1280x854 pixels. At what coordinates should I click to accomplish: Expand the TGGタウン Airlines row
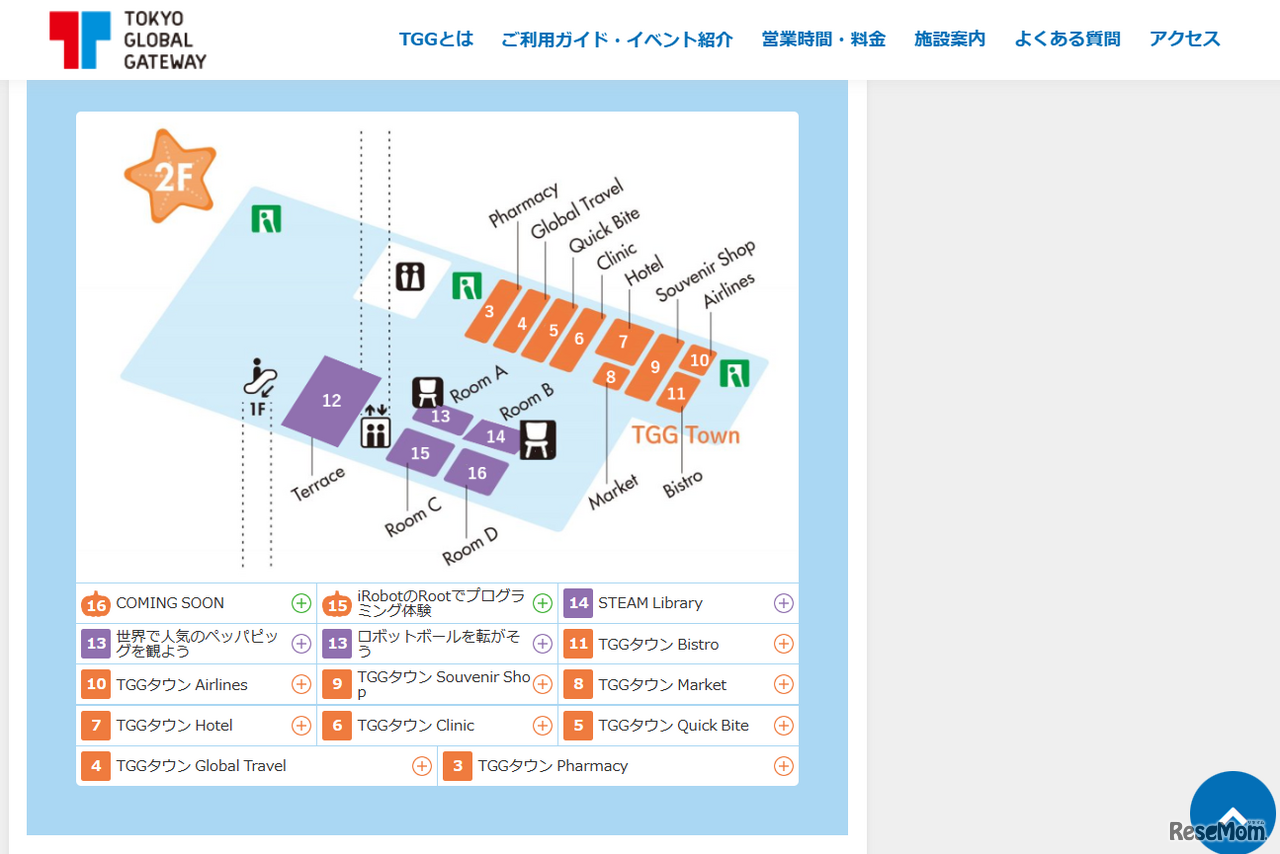click(x=301, y=684)
